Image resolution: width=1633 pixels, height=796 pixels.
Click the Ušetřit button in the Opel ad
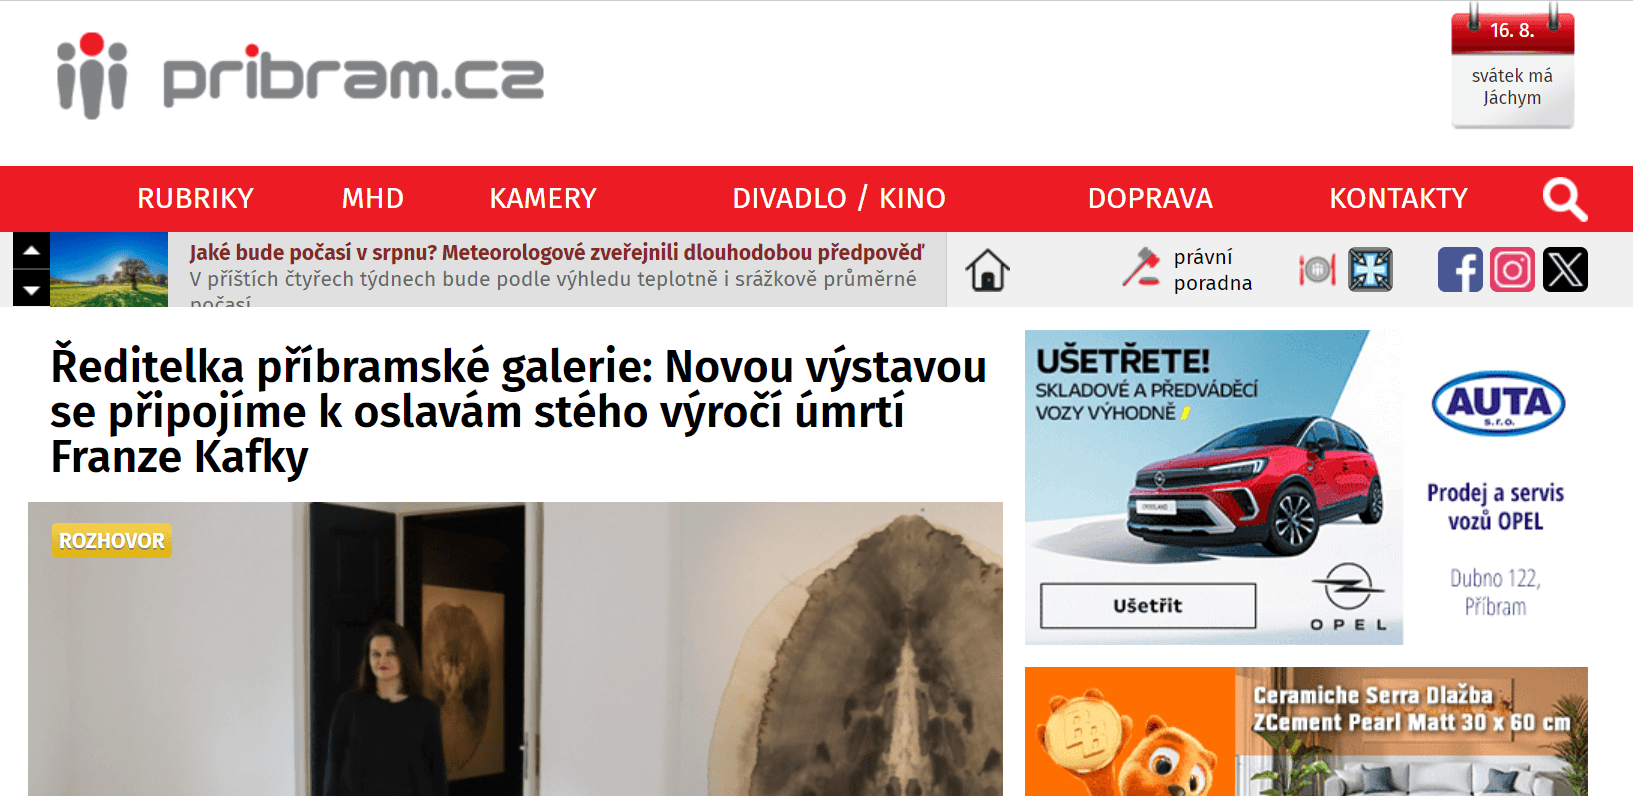pyautogui.click(x=1148, y=606)
